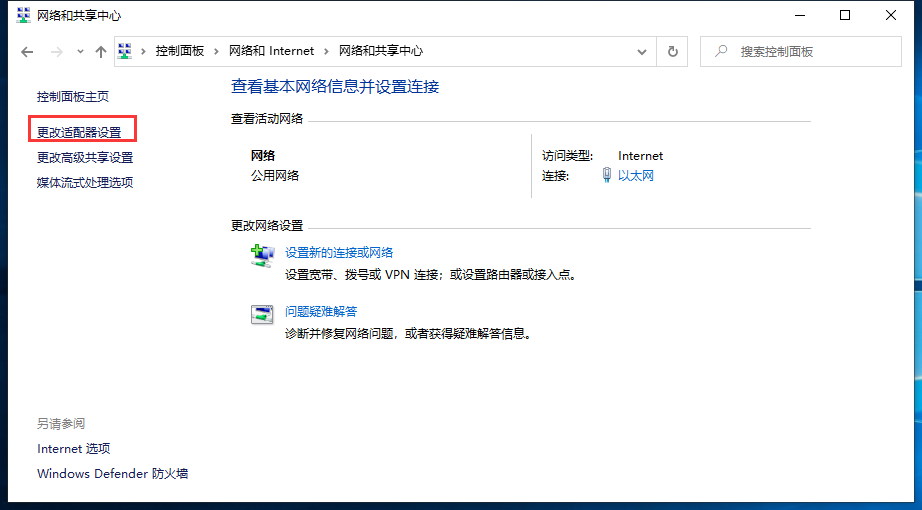This screenshot has width=922, height=510.
Task: Refresh the Network and Sharing Center view
Action: point(673,51)
